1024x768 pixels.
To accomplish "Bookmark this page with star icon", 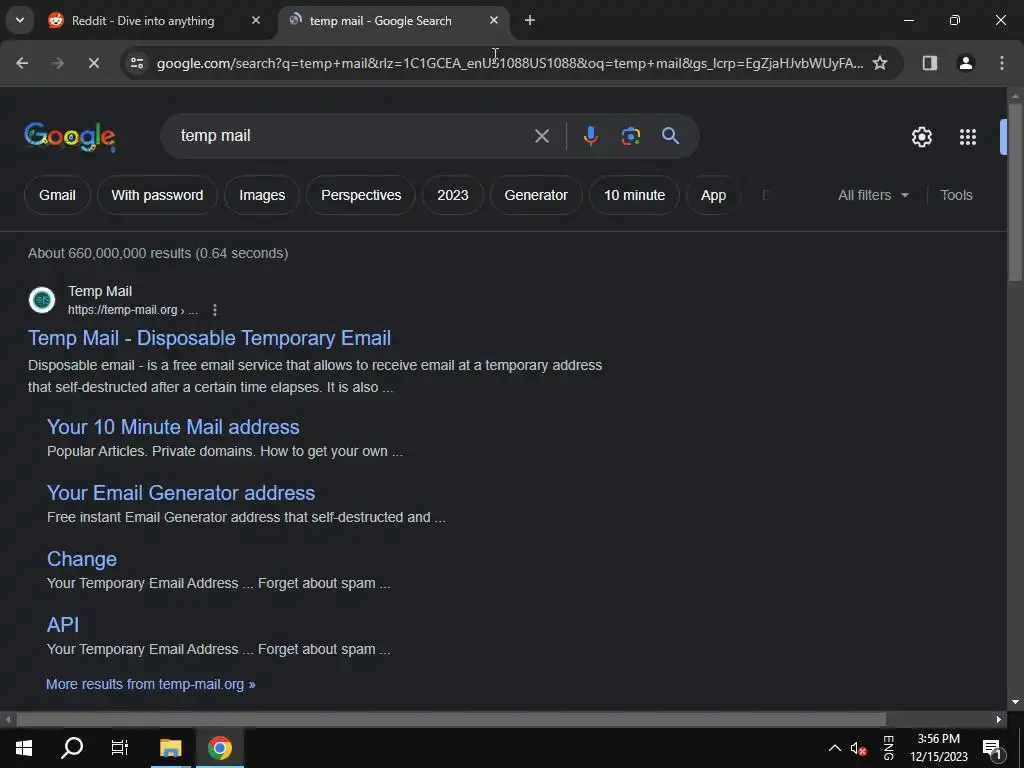I will click(880, 63).
